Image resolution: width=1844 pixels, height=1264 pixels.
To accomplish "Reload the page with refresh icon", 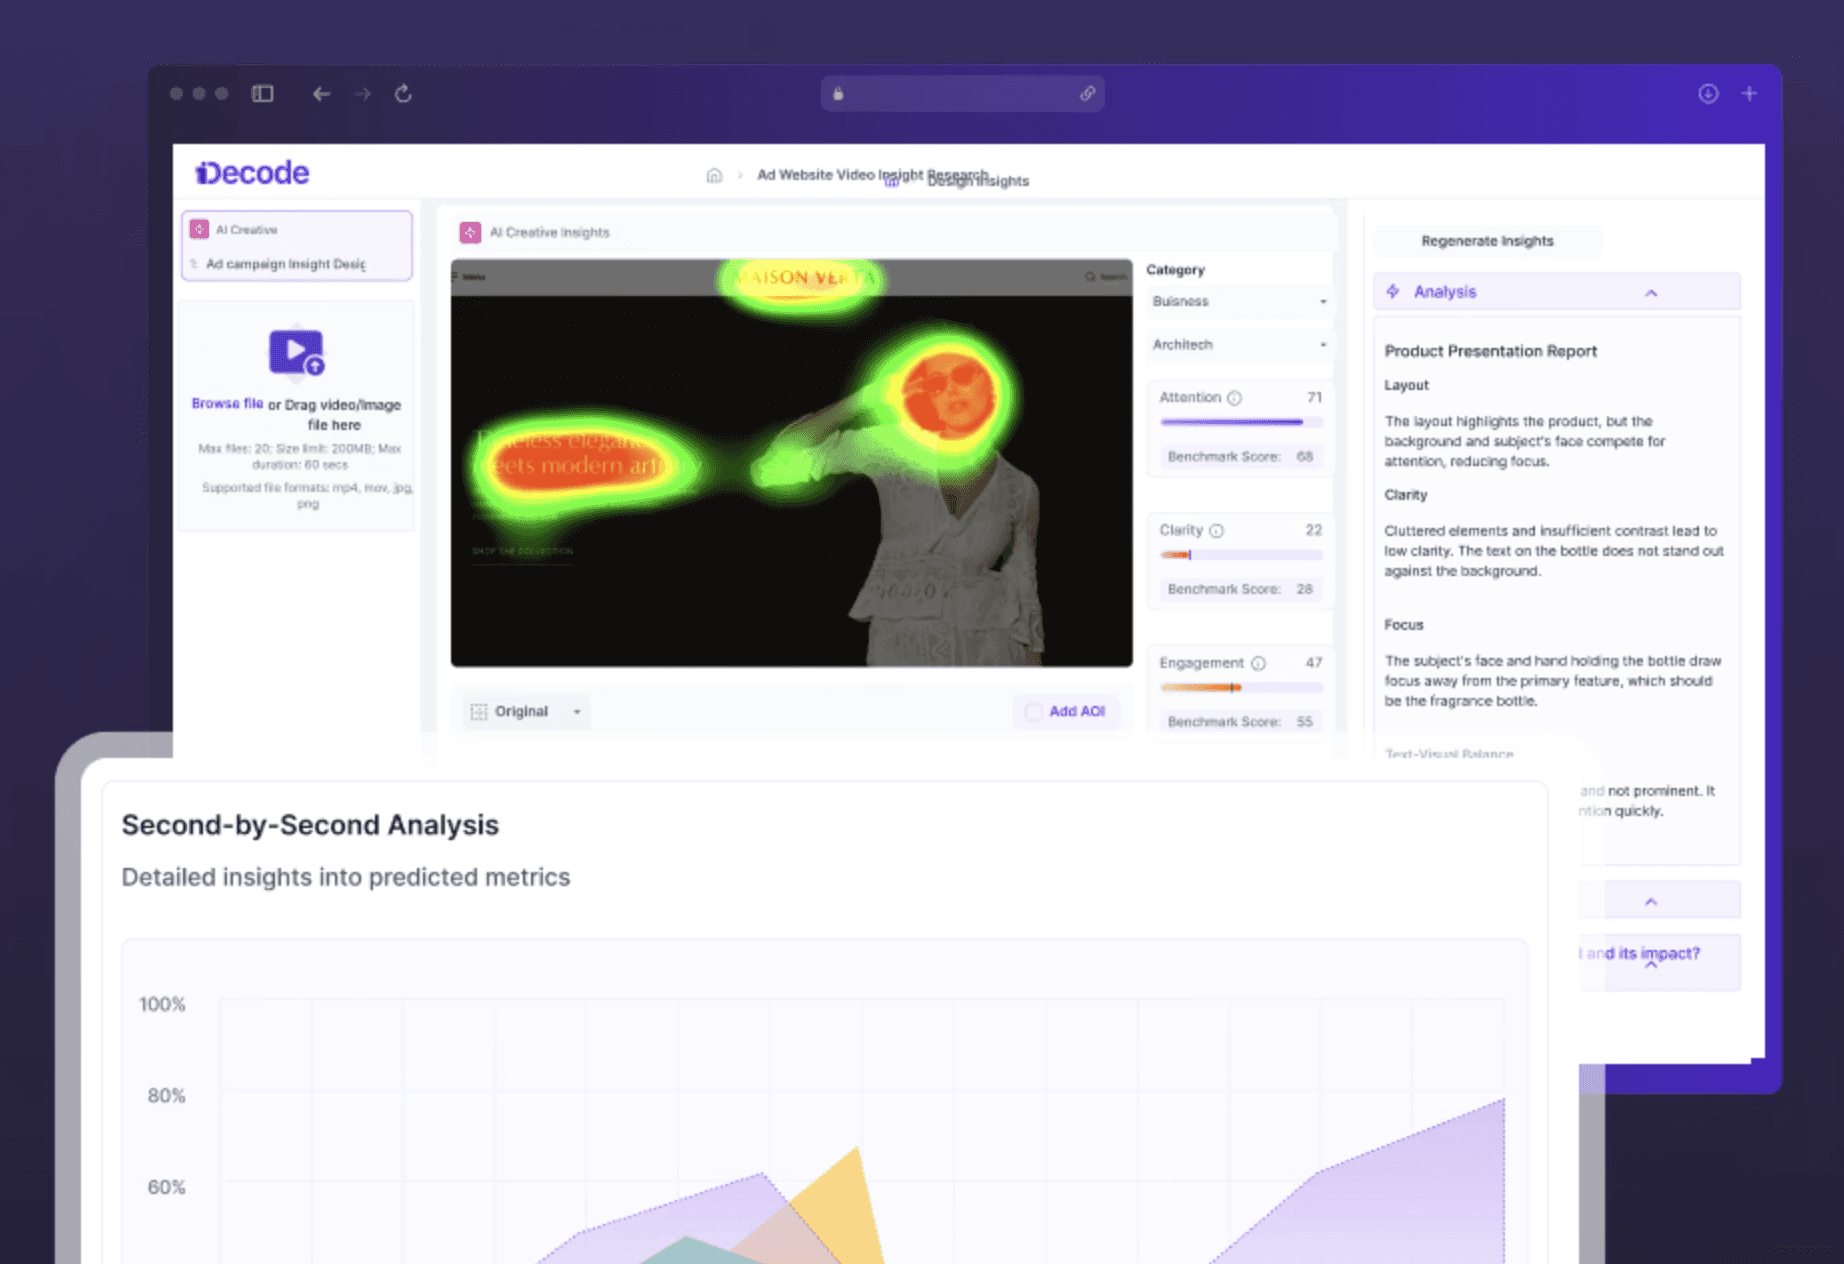I will click(x=403, y=93).
